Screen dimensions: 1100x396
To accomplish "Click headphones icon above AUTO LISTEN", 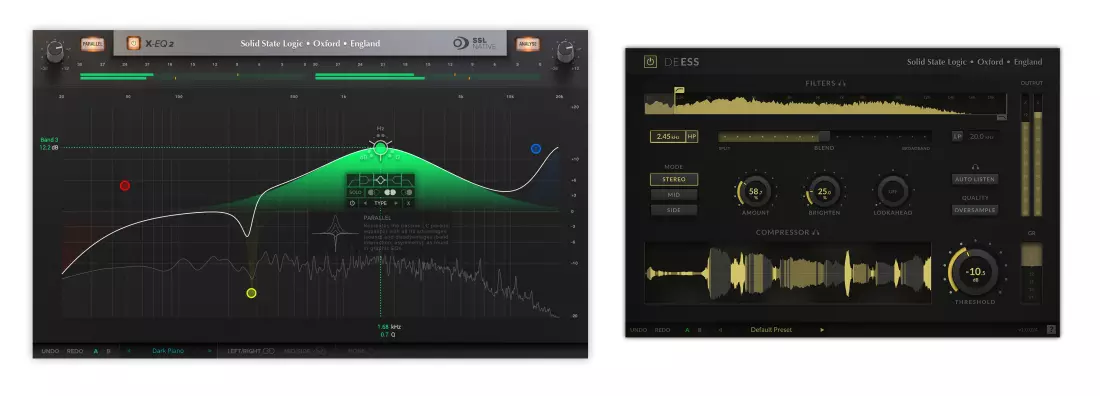I will point(975,167).
